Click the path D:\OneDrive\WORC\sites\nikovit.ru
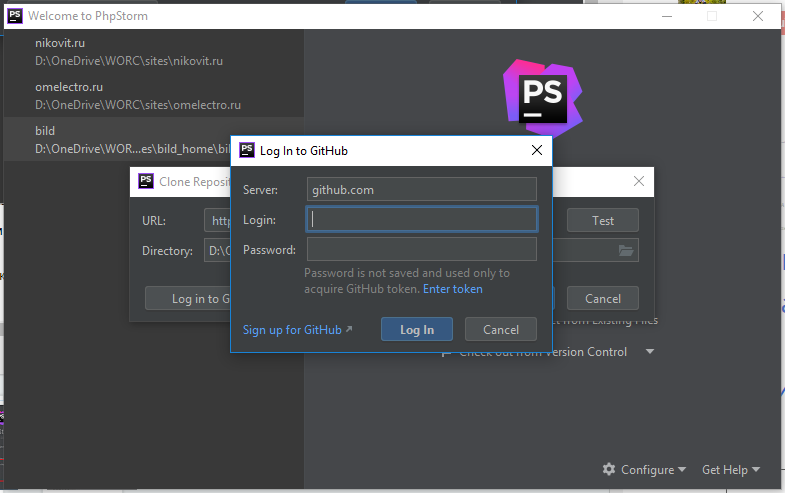The width and height of the screenshot is (785, 493). click(129, 61)
